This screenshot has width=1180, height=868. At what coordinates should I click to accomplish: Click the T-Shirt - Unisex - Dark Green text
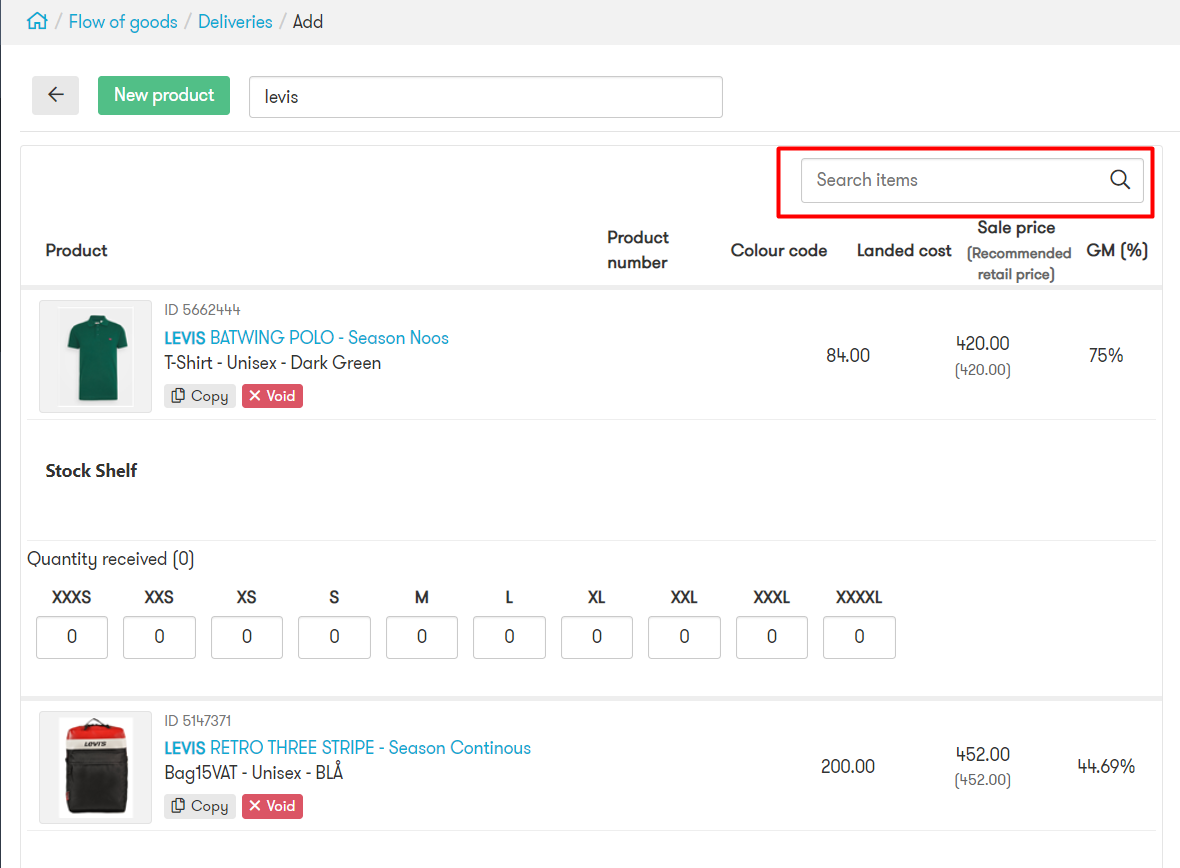tap(272, 363)
